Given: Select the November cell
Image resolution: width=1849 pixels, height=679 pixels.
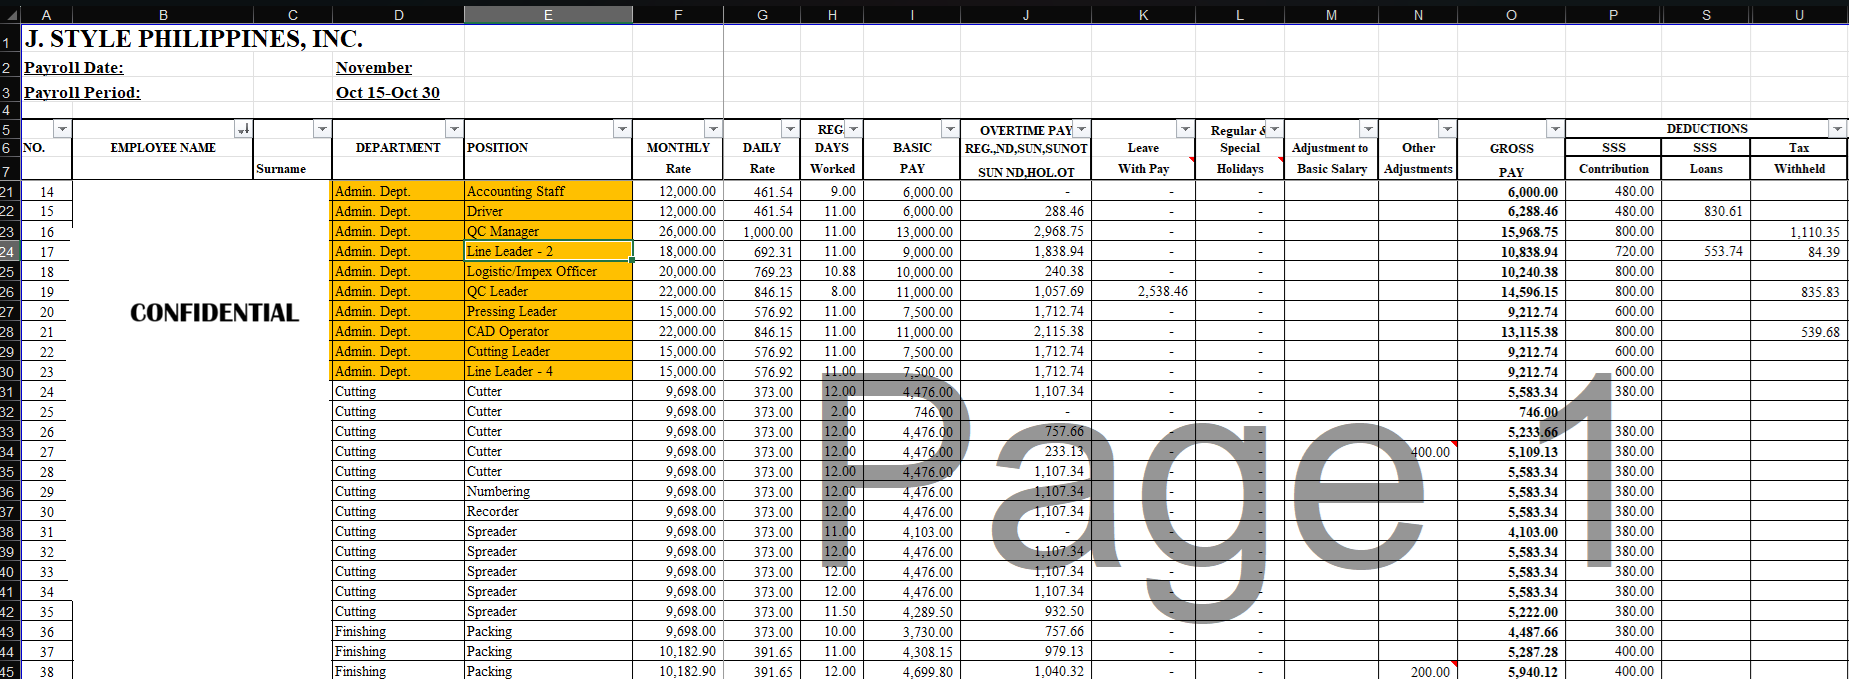Looking at the screenshot, I should pos(398,67).
